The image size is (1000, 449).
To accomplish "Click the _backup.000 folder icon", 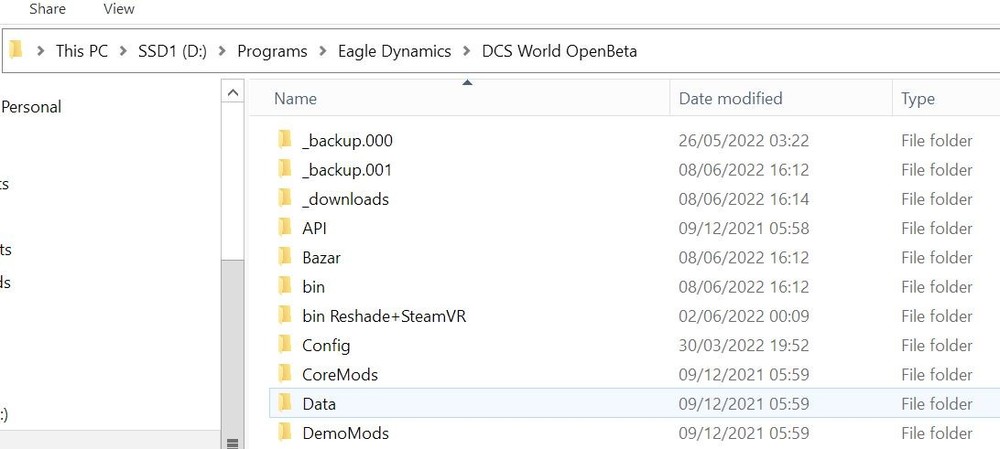I will pos(284,140).
